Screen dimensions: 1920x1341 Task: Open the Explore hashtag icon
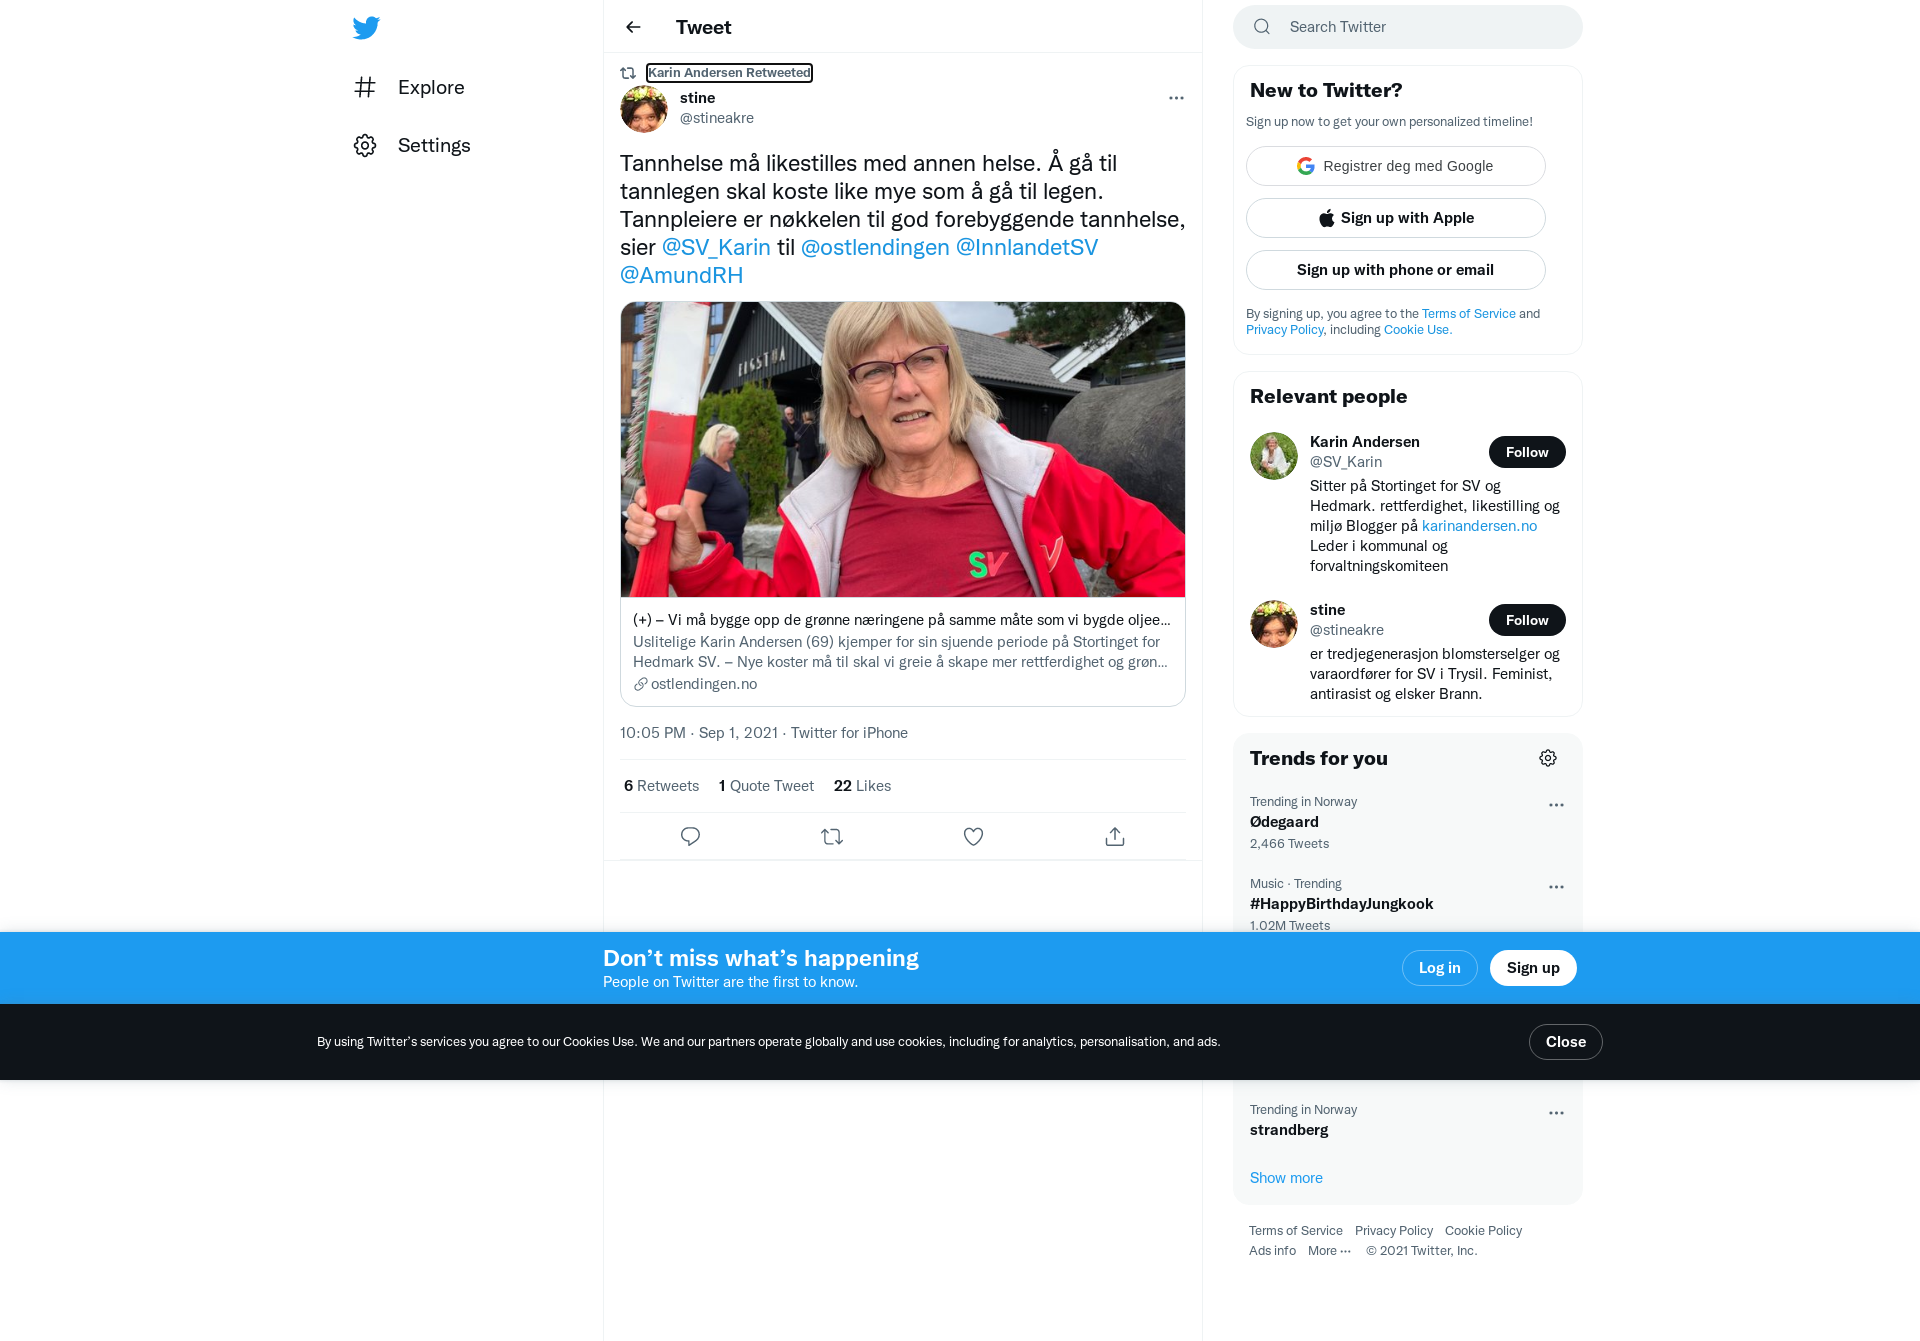(365, 87)
